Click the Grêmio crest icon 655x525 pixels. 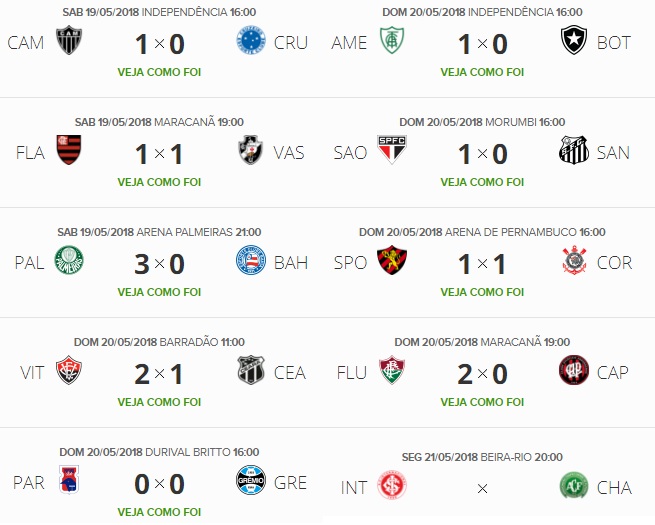coord(251,480)
